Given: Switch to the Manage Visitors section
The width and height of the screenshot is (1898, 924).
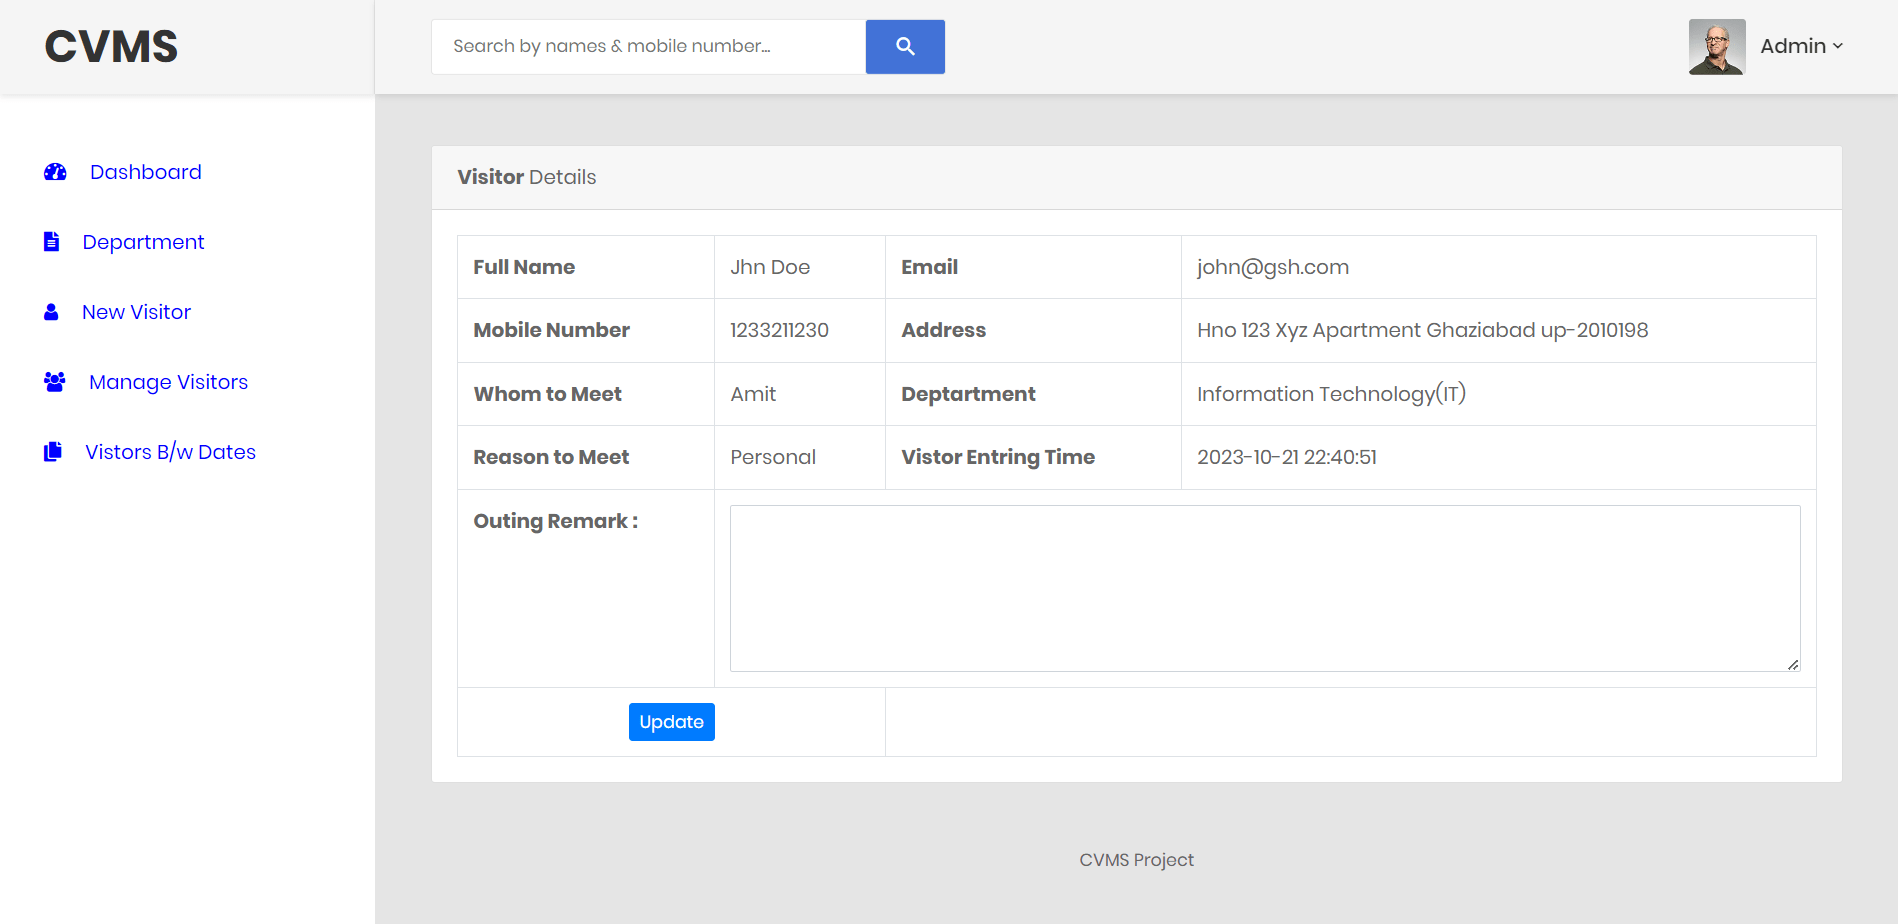Looking at the screenshot, I should tap(167, 381).
